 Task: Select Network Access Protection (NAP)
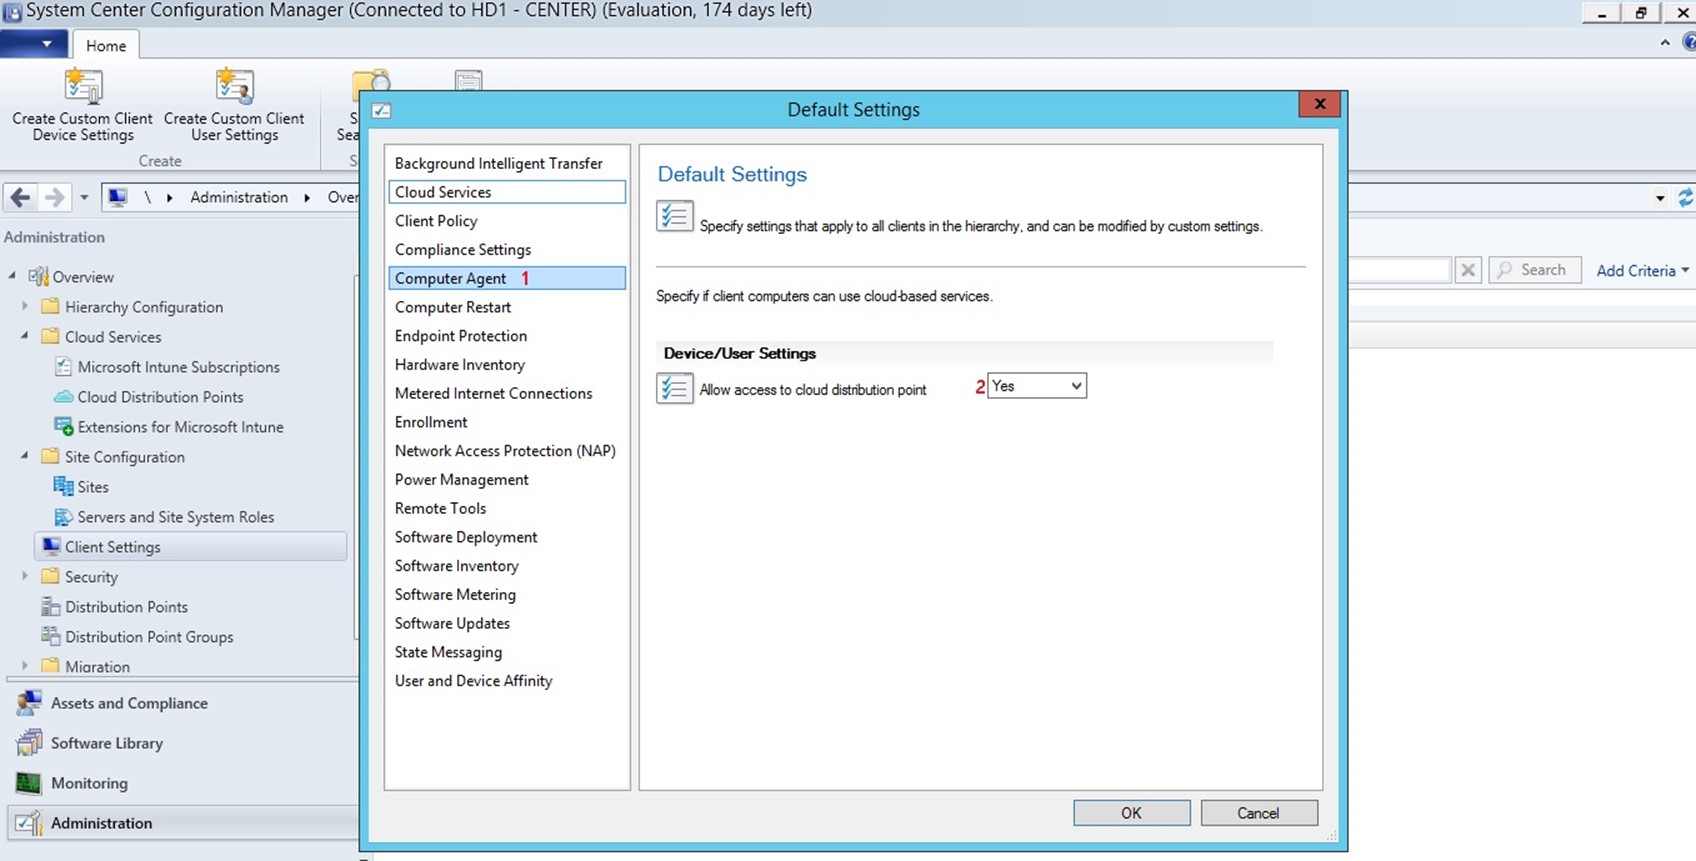[507, 451]
